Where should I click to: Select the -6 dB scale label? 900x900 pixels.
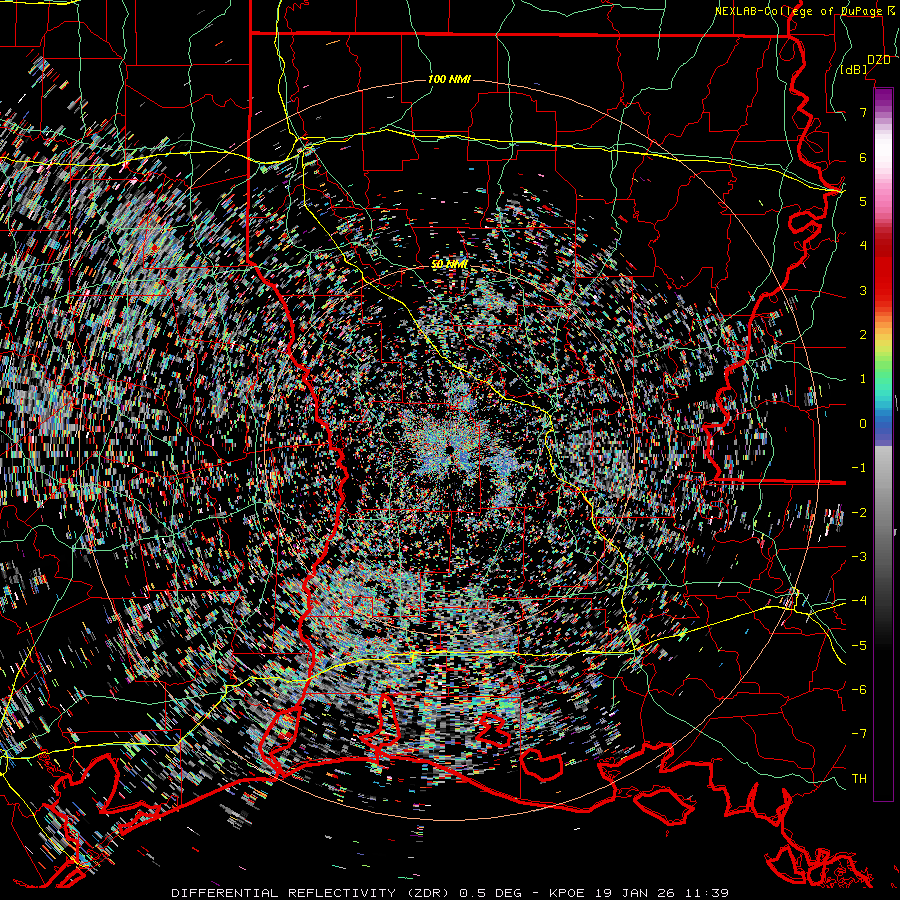tap(859, 689)
